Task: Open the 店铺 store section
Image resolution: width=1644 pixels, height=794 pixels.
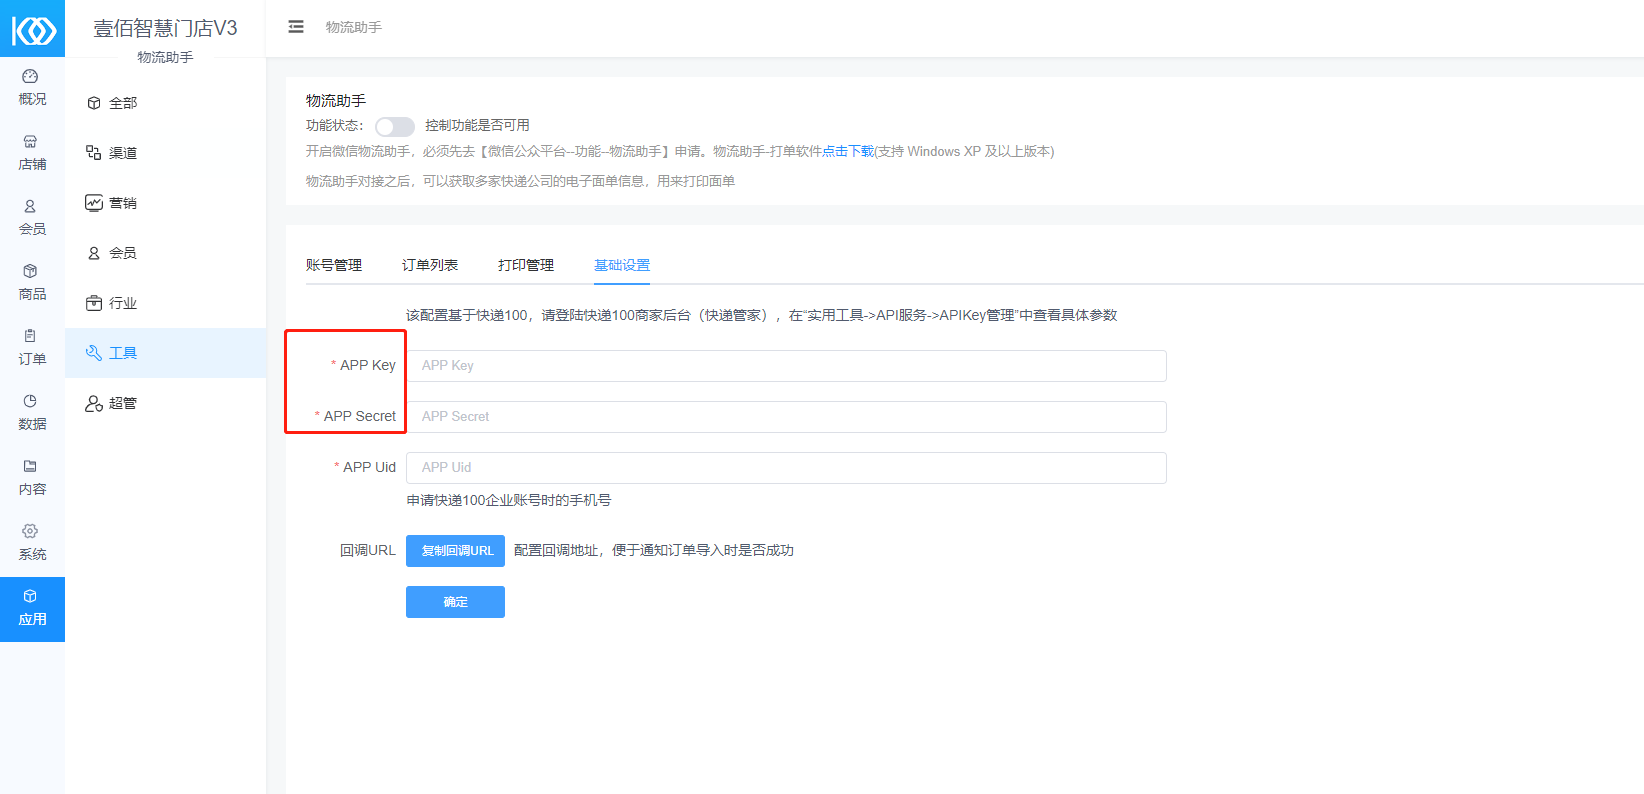Action: click(x=32, y=153)
